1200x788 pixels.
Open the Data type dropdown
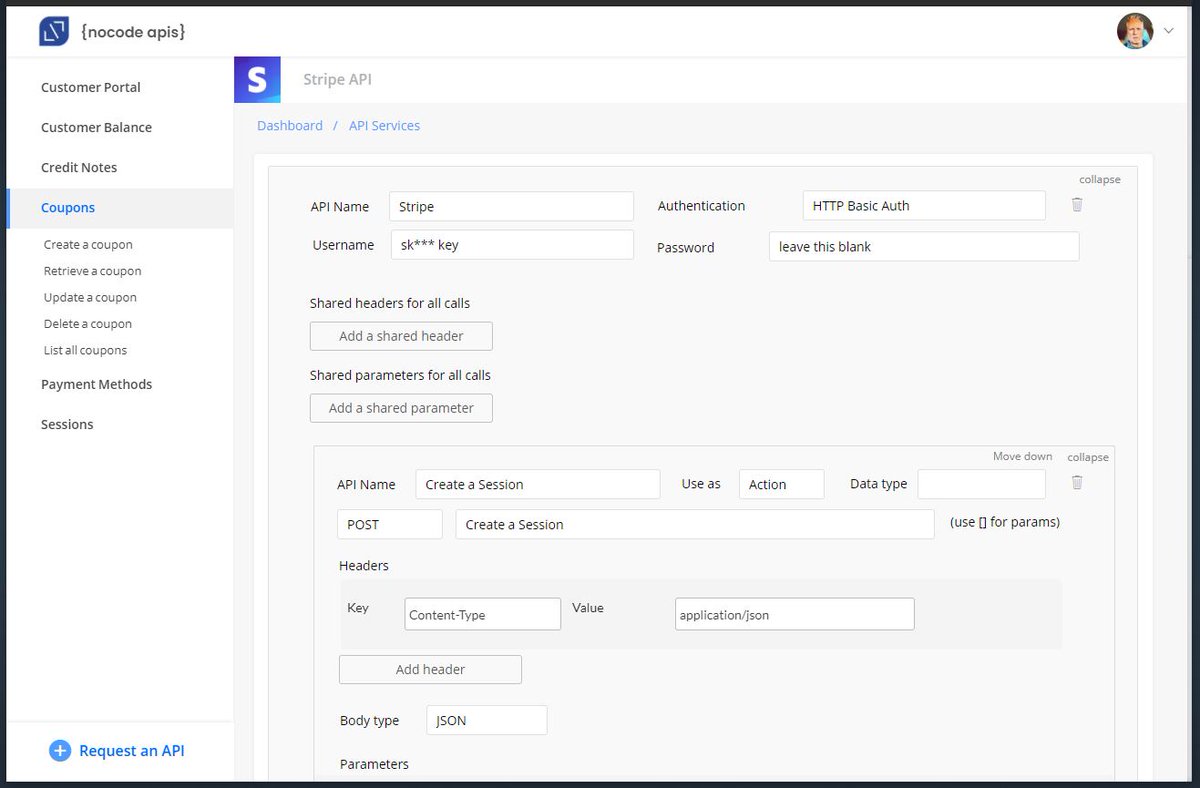pos(982,484)
